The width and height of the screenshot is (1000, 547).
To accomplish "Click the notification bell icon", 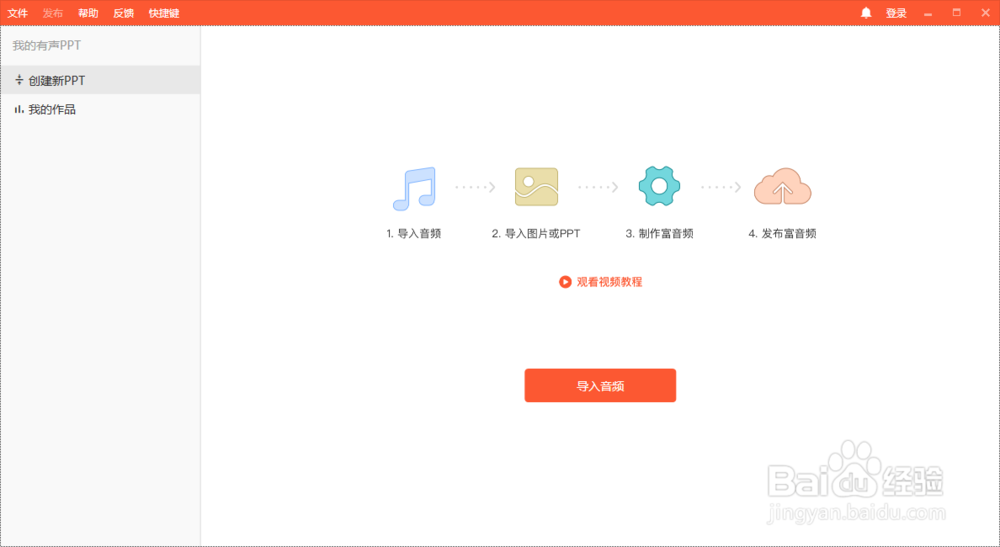I will coord(866,13).
